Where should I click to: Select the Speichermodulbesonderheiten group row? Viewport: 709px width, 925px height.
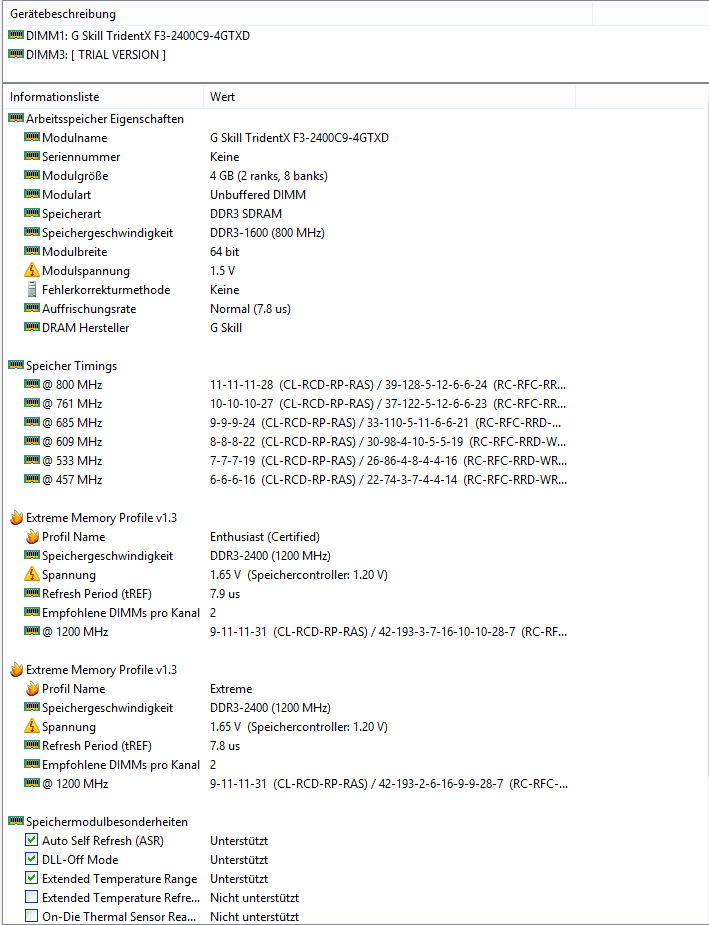click(98, 822)
